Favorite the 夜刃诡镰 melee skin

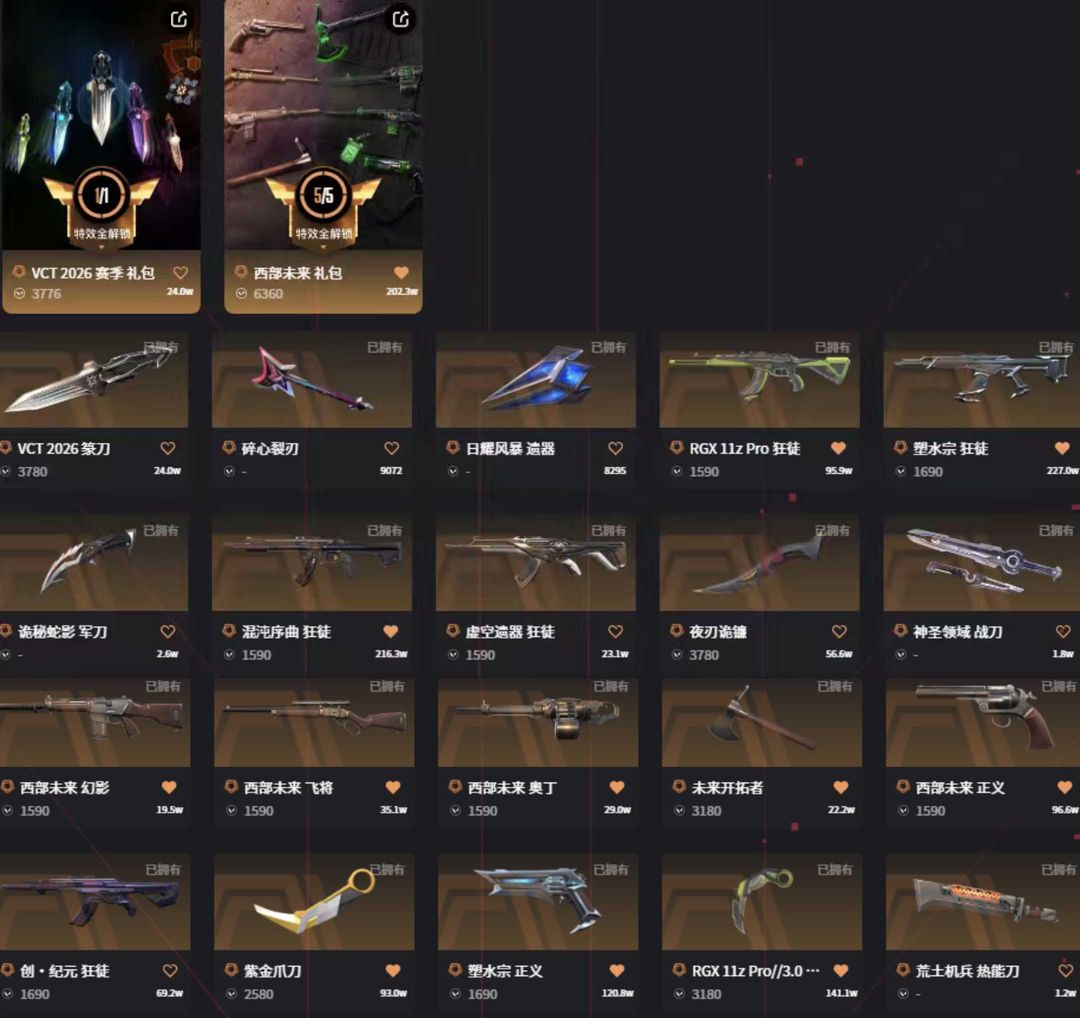pos(840,632)
